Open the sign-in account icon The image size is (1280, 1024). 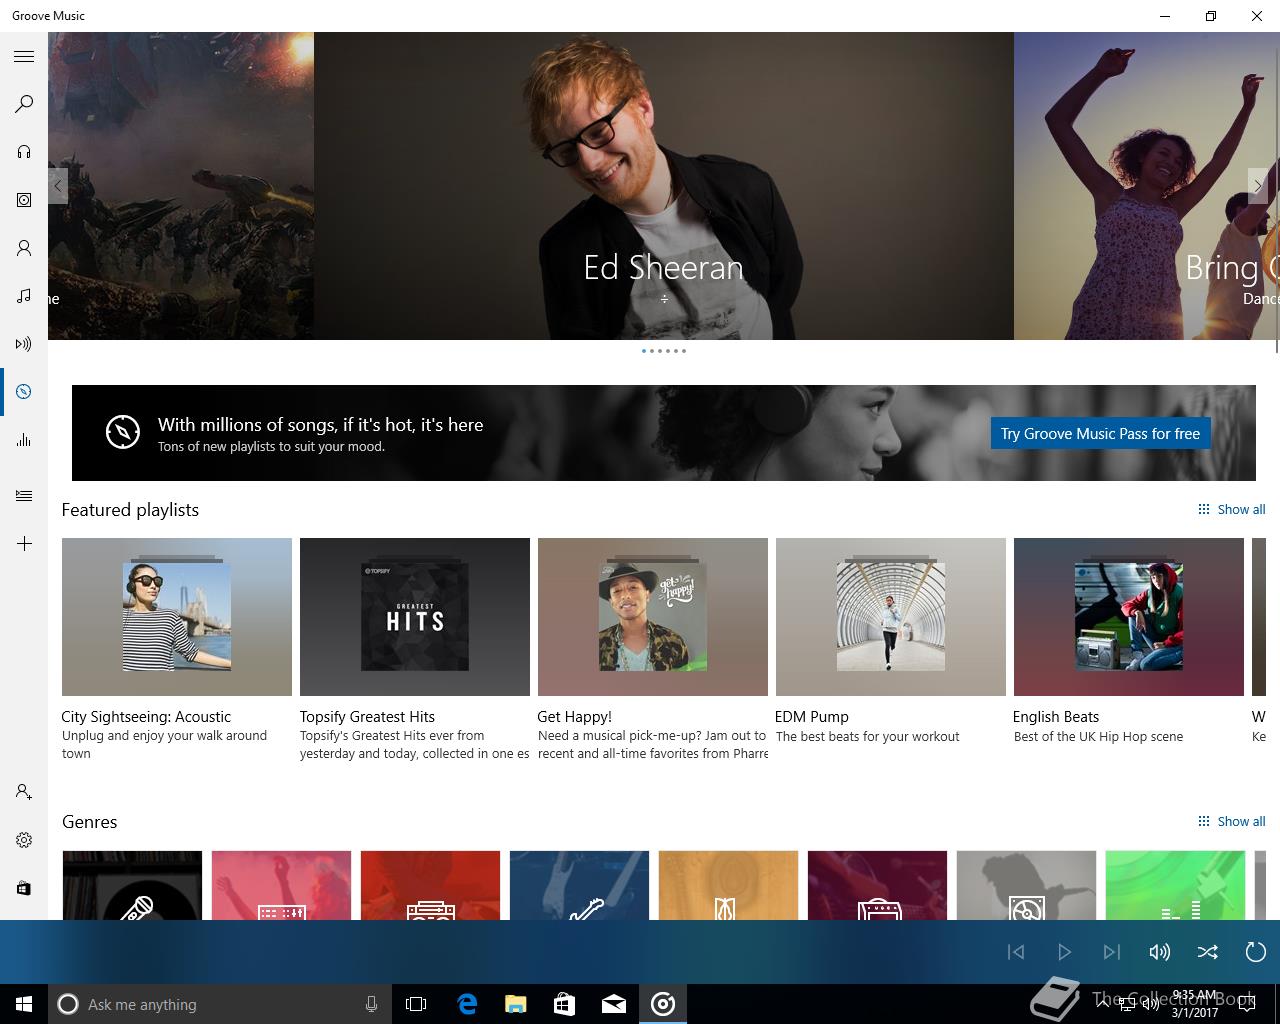[24, 792]
